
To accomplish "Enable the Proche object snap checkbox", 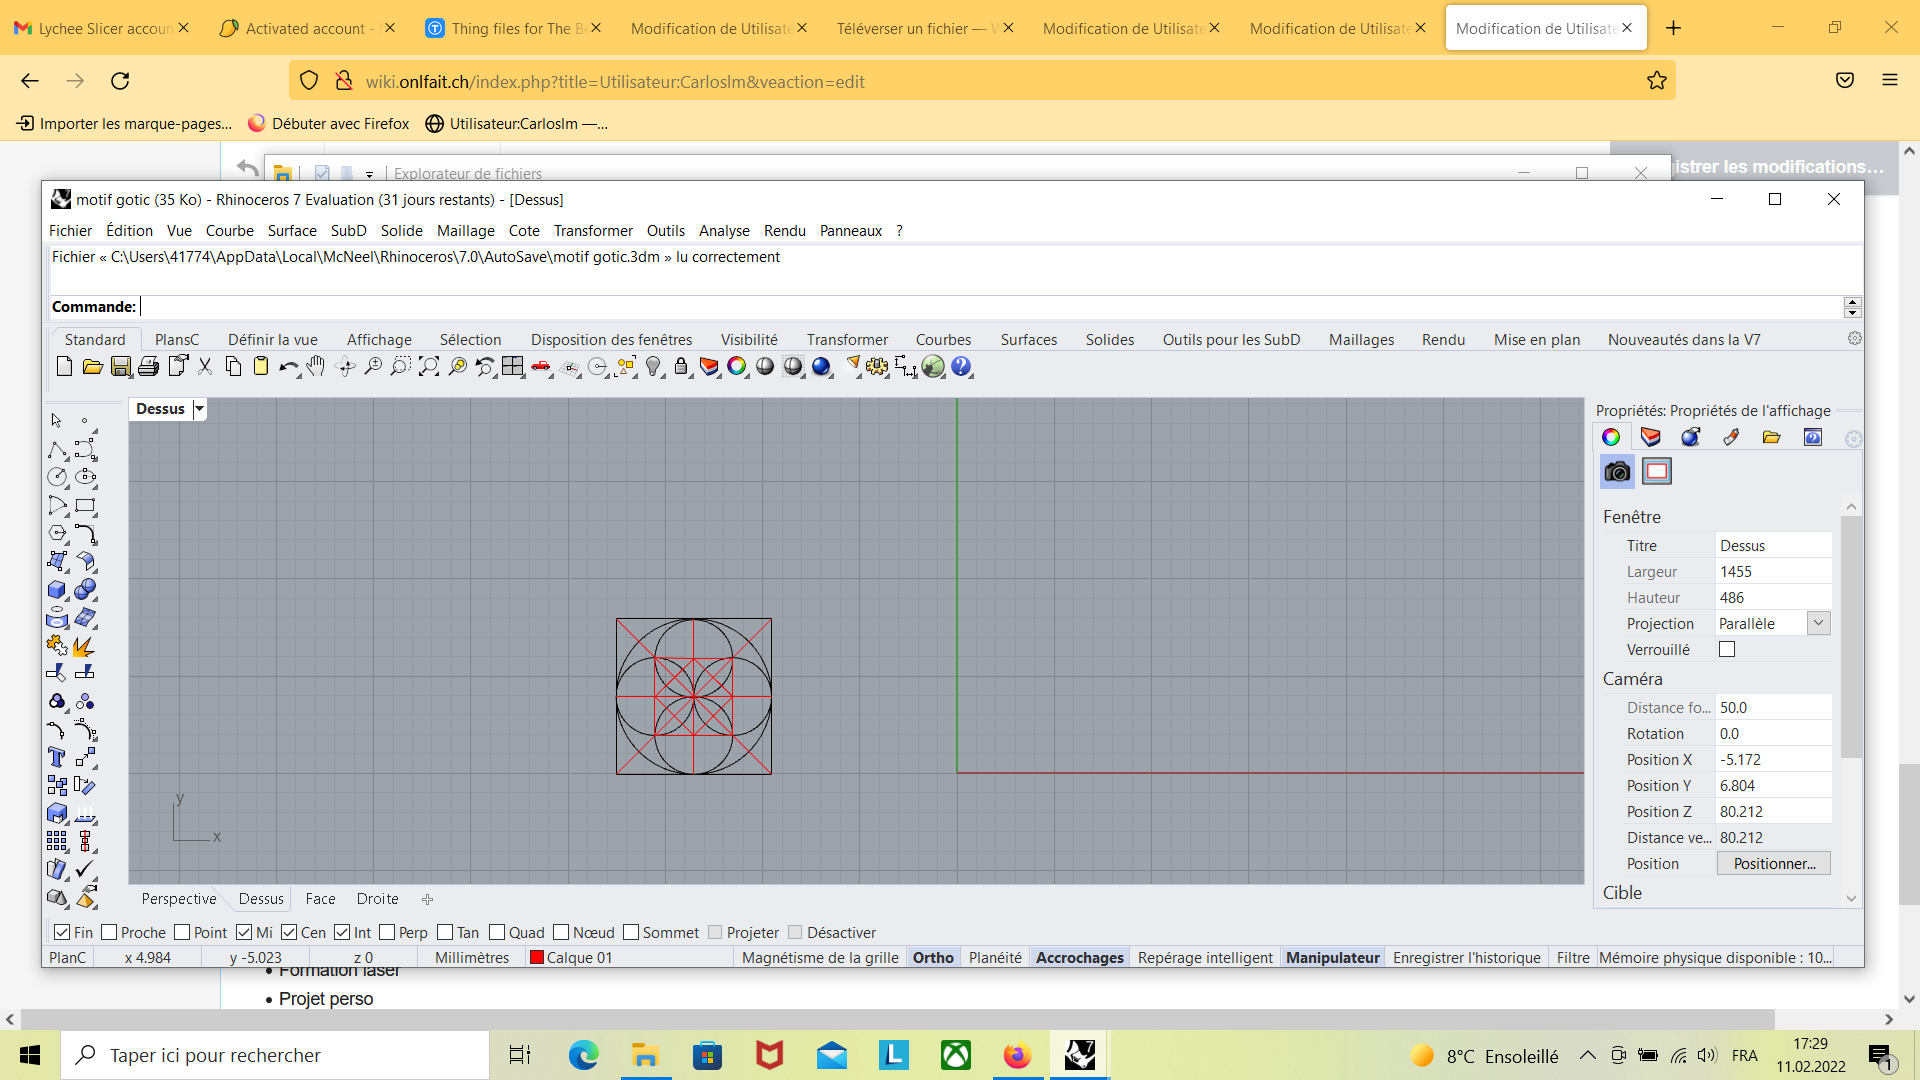I will pyautogui.click(x=110, y=932).
